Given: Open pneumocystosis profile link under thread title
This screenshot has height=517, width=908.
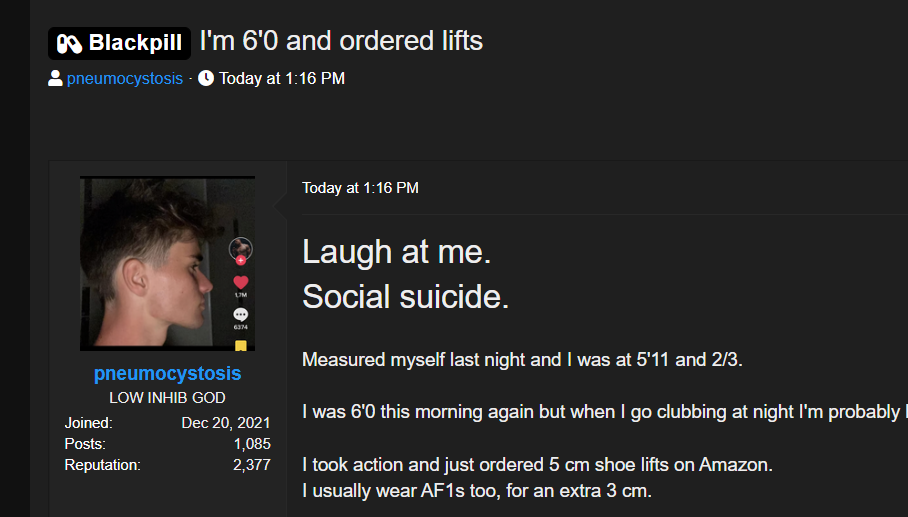Looking at the screenshot, I should tap(125, 78).
